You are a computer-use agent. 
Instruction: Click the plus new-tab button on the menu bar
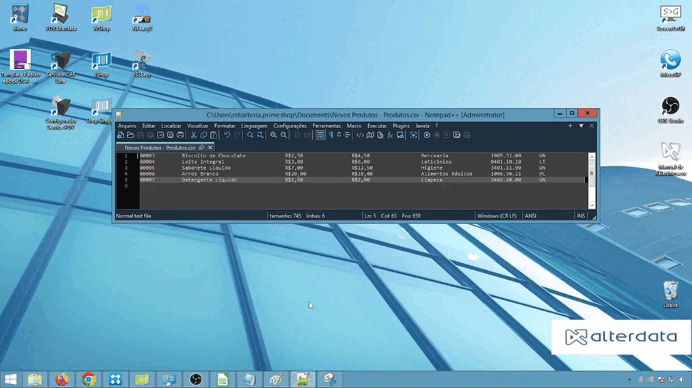570,126
